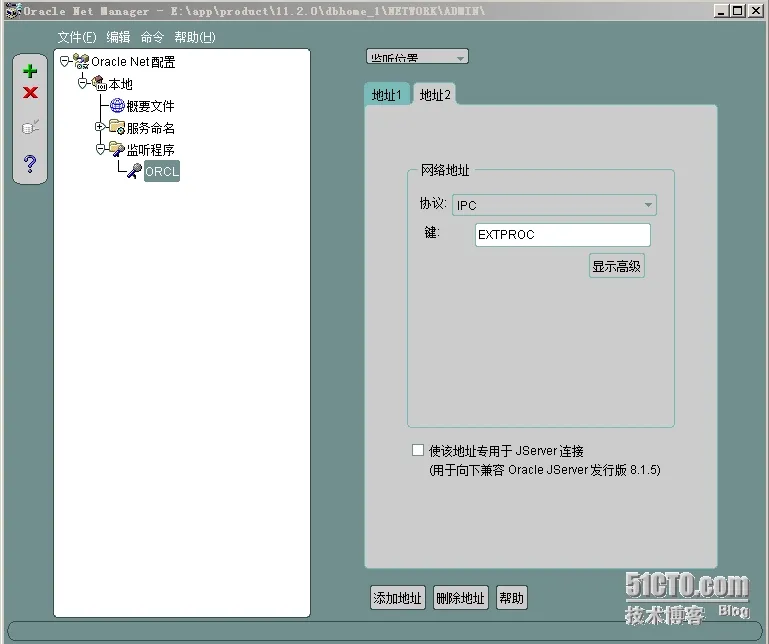Open the 文件(F) menu
Viewport: 769px width, 644px height.
[x=77, y=37]
